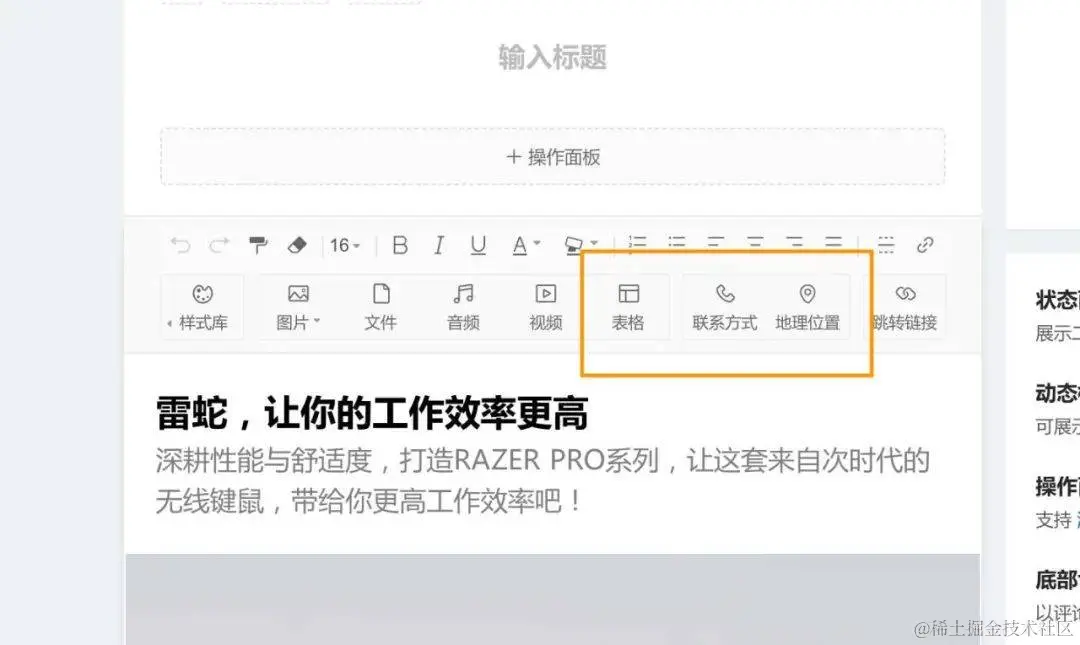Insert a dashed divider line
The image size is (1080, 645).
(886, 245)
